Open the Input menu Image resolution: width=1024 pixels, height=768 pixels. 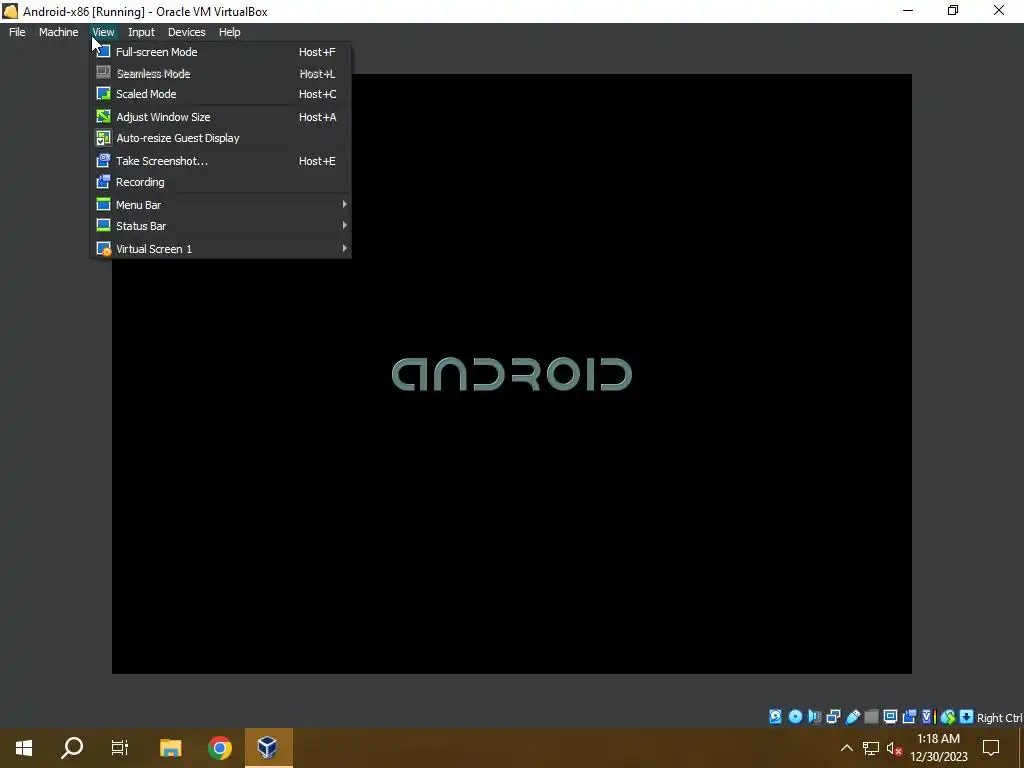pyautogui.click(x=141, y=32)
